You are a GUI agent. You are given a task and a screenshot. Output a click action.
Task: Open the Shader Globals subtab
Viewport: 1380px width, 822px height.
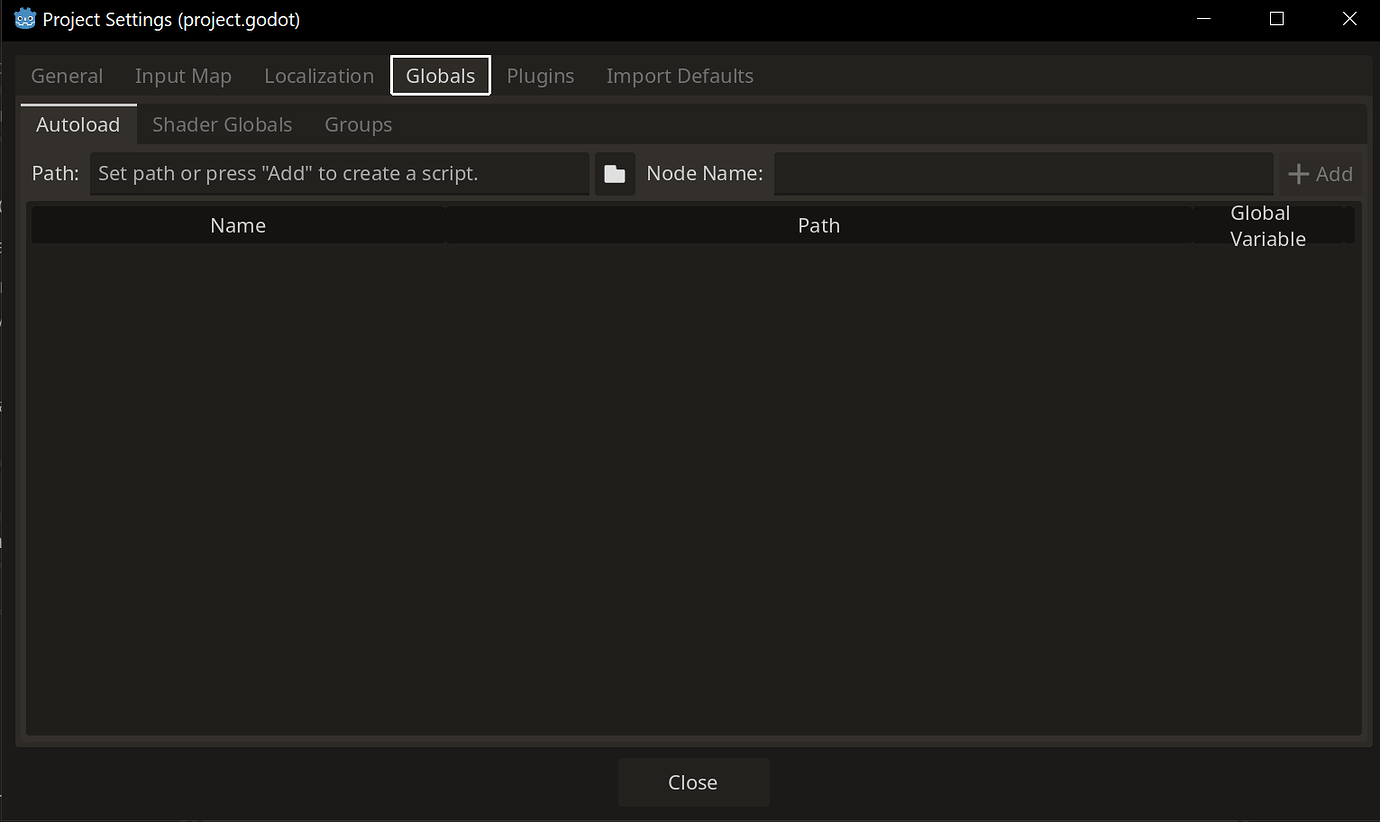pyautogui.click(x=222, y=124)
